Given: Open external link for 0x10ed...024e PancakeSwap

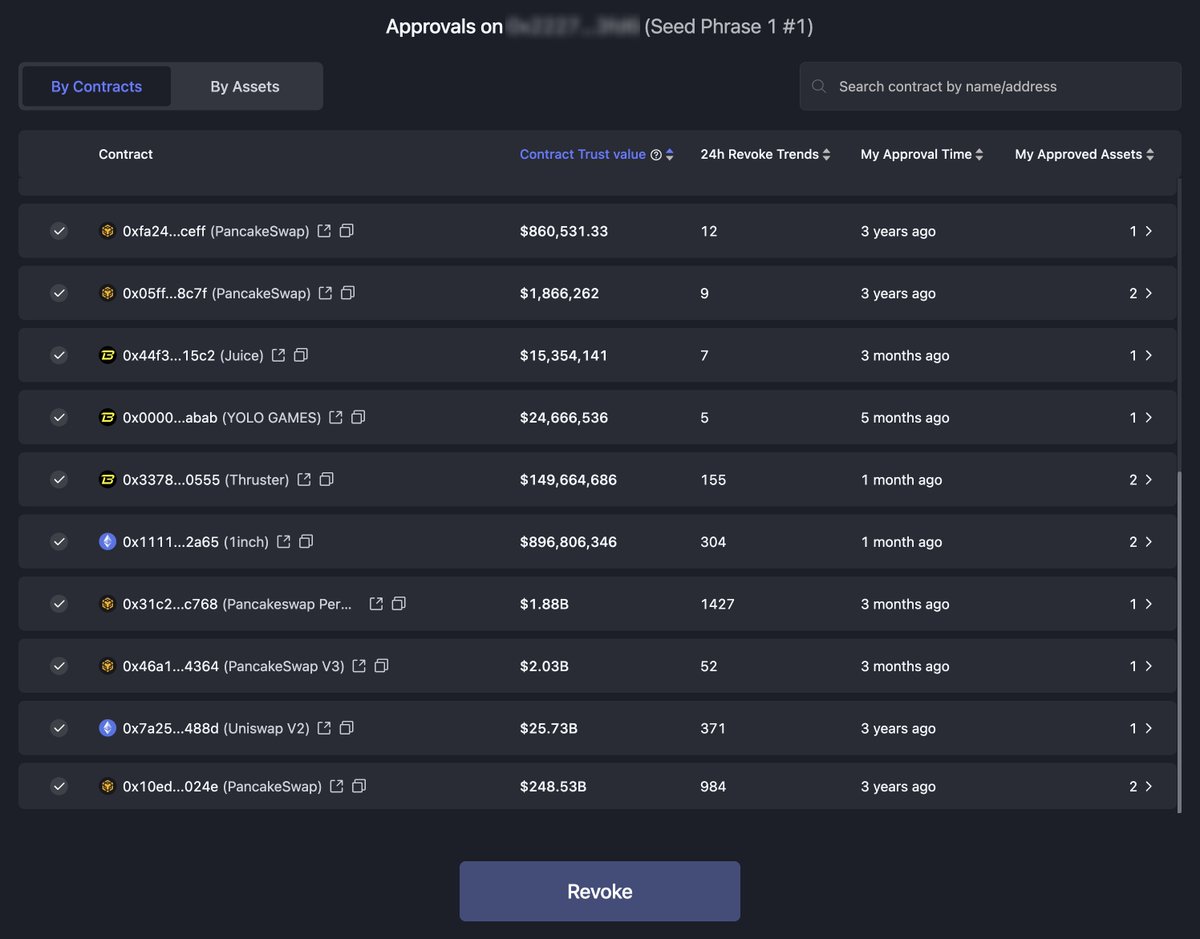Looking at the screenshot, I should click(337, 786).
